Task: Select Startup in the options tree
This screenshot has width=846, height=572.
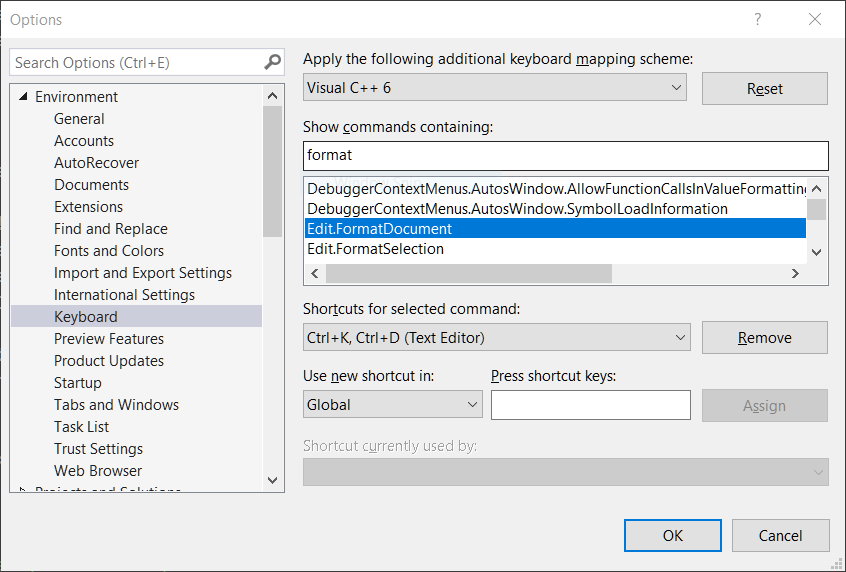Action: point(78,383)
